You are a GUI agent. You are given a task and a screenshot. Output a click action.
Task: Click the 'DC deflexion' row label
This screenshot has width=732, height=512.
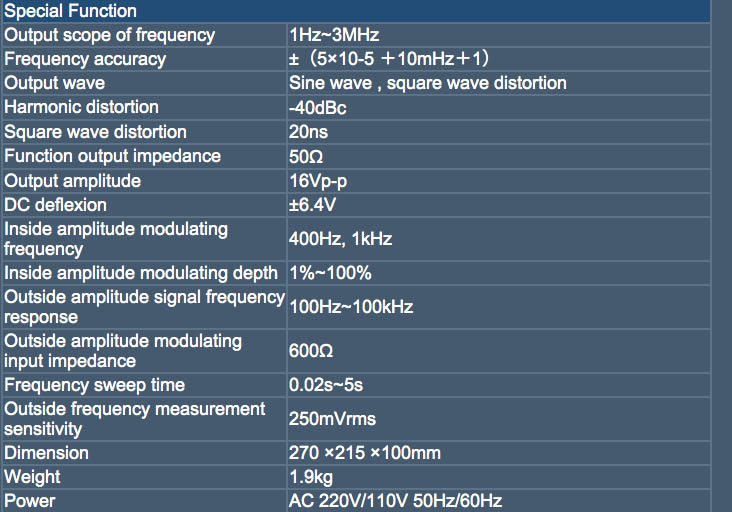pos(55,205)
